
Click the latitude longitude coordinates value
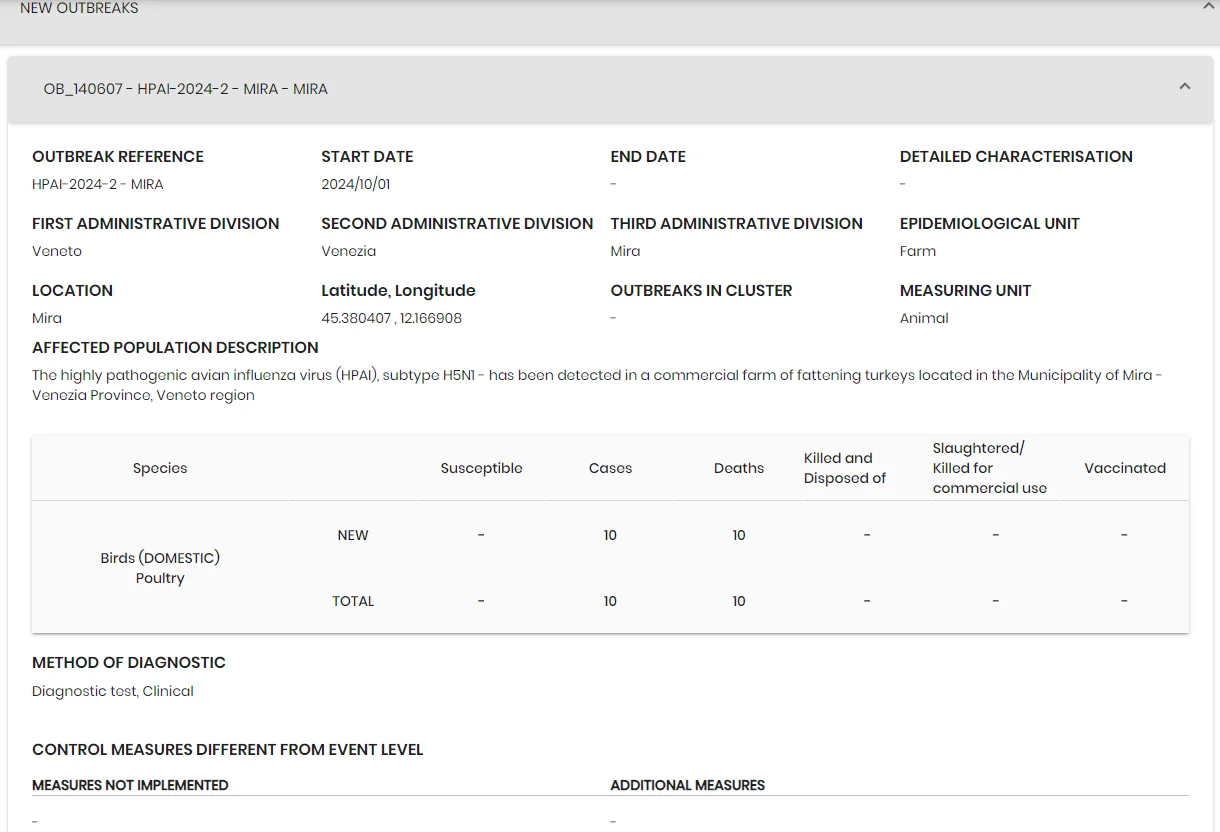click(x=391, y=318)
